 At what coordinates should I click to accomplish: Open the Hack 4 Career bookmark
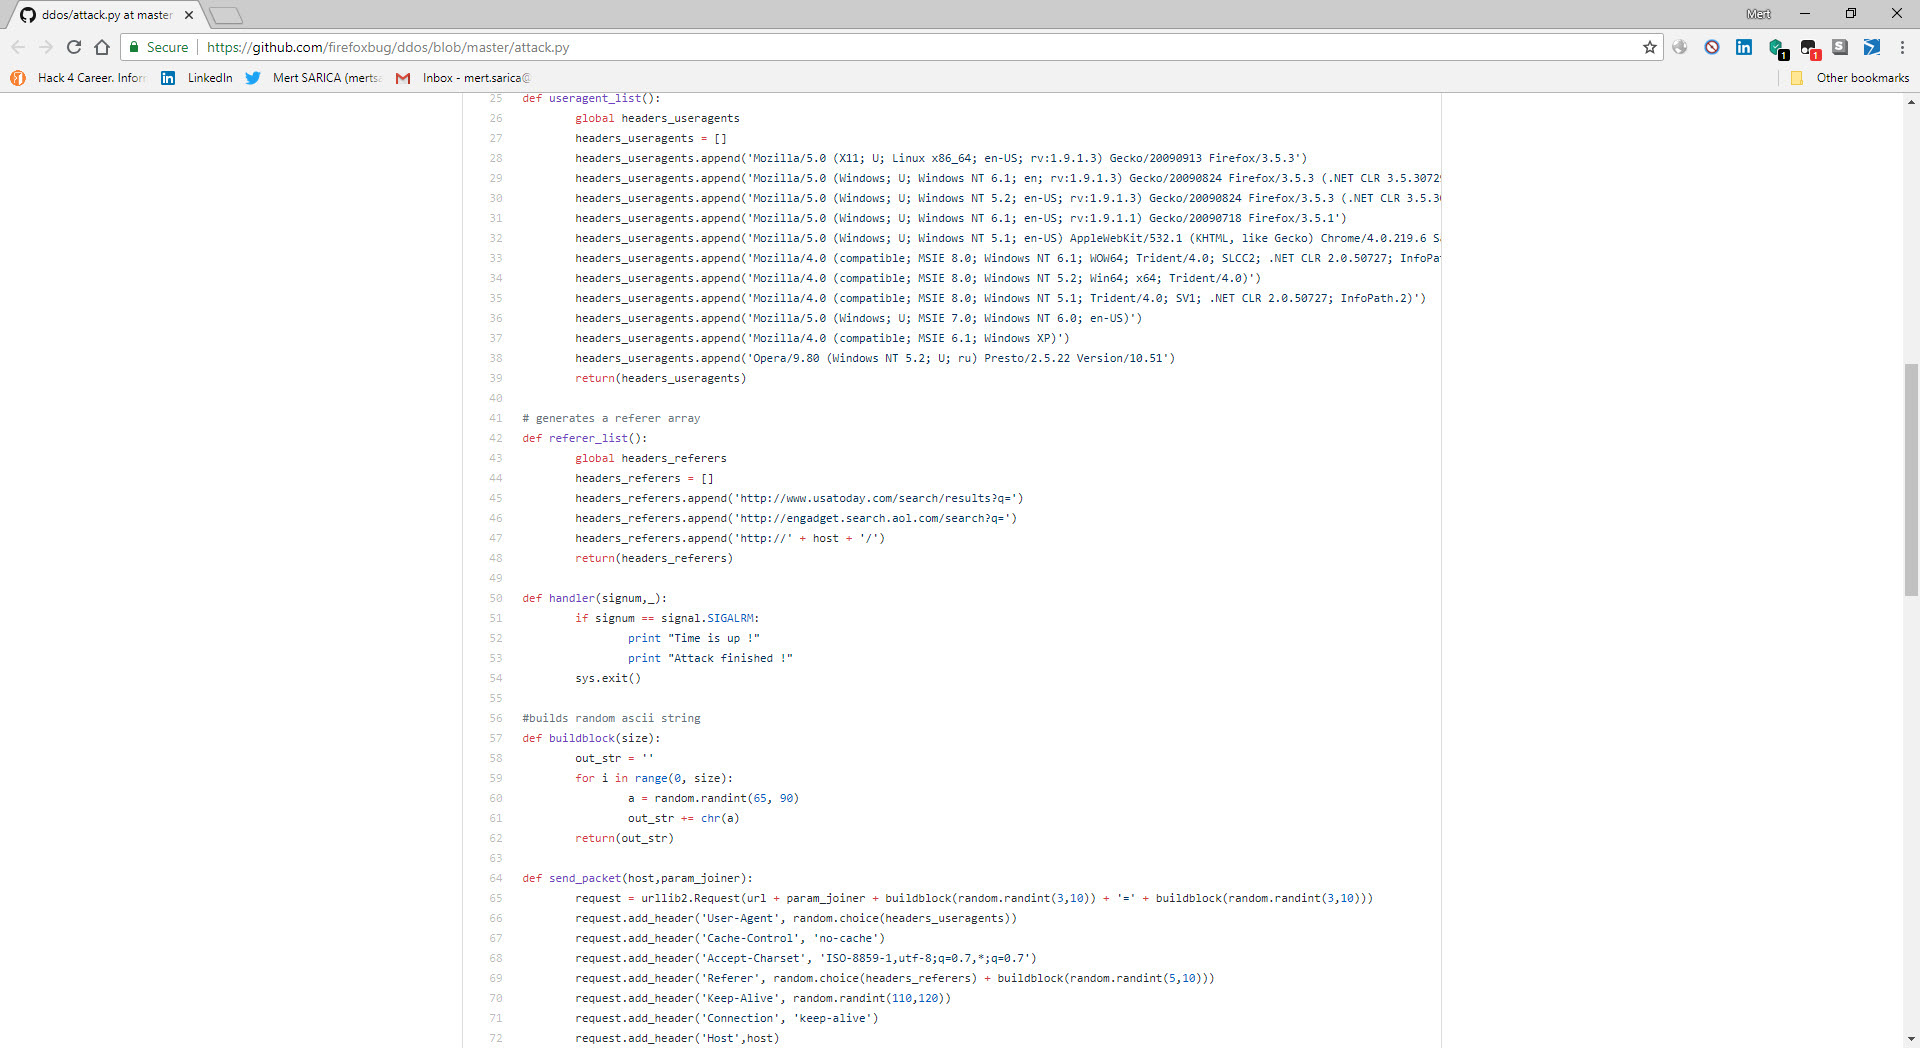coord(78,78)
